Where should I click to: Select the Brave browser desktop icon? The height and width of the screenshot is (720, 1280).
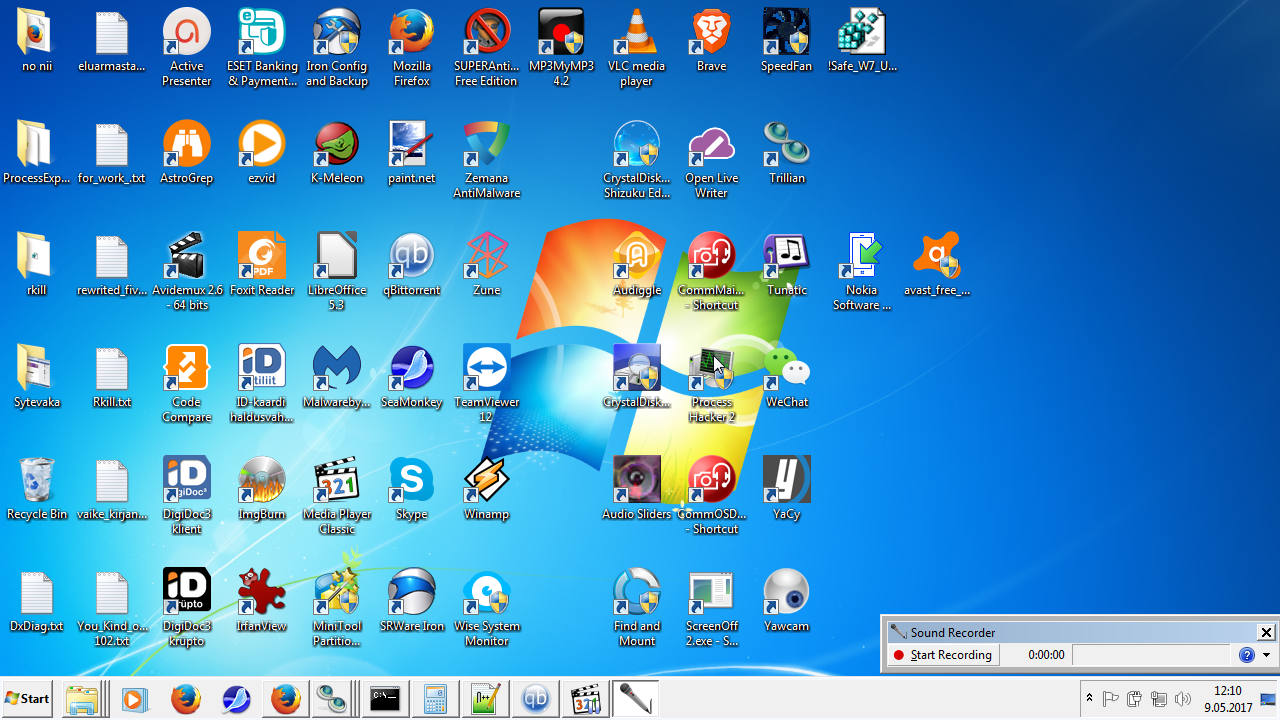(x=711, y=41)
